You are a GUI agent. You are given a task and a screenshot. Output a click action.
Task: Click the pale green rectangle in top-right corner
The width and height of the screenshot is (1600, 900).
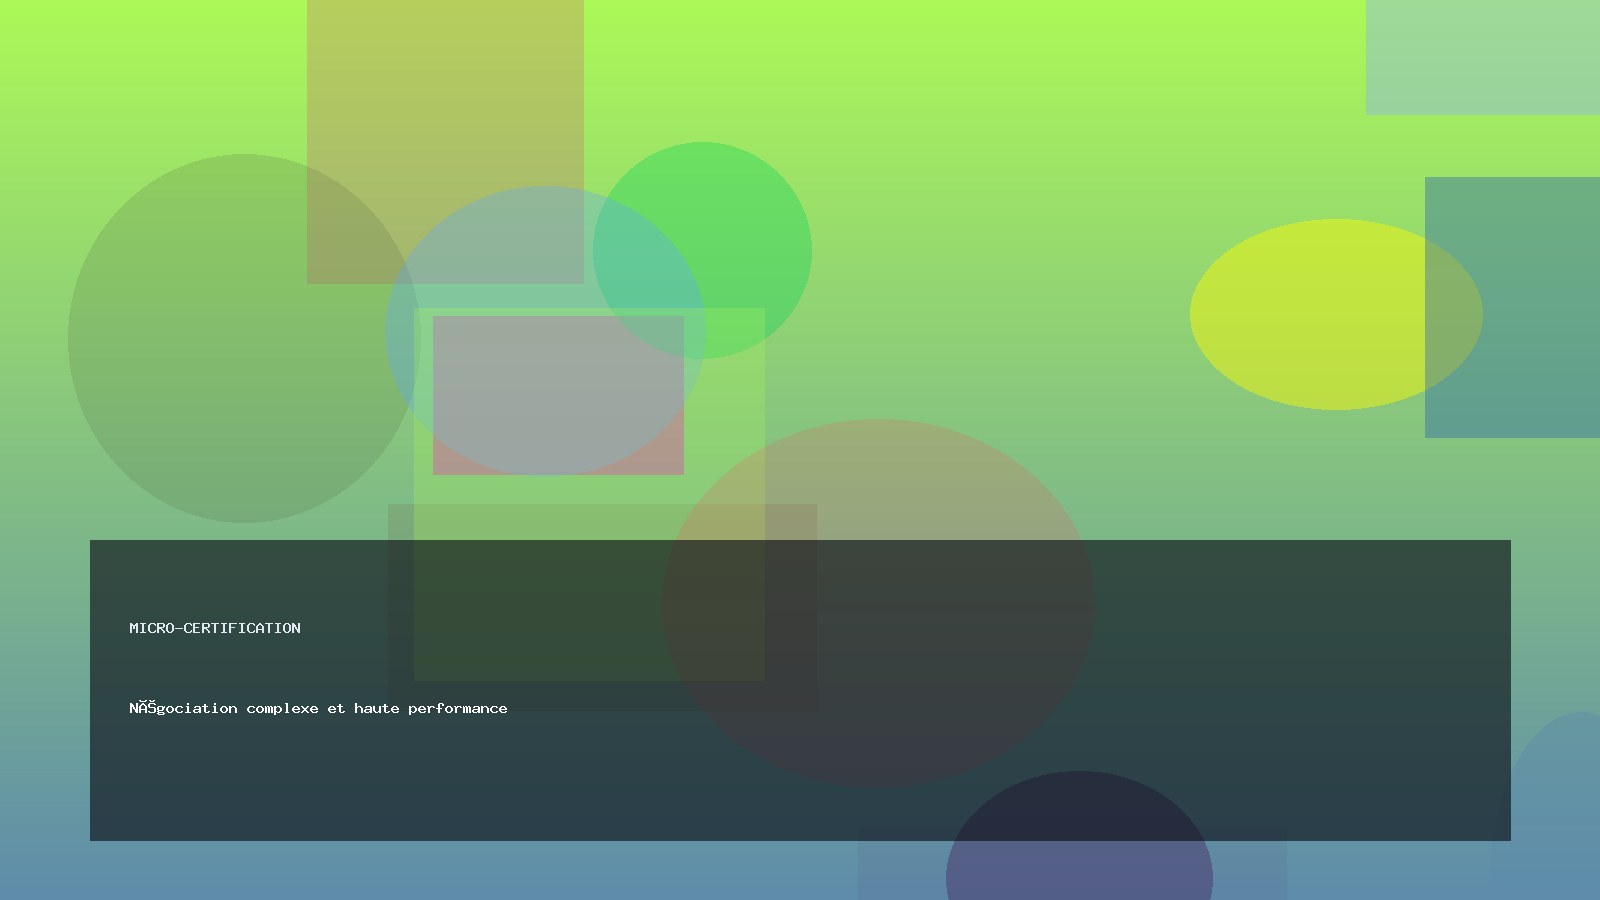pyautogui.click(x=1482, y=57)
